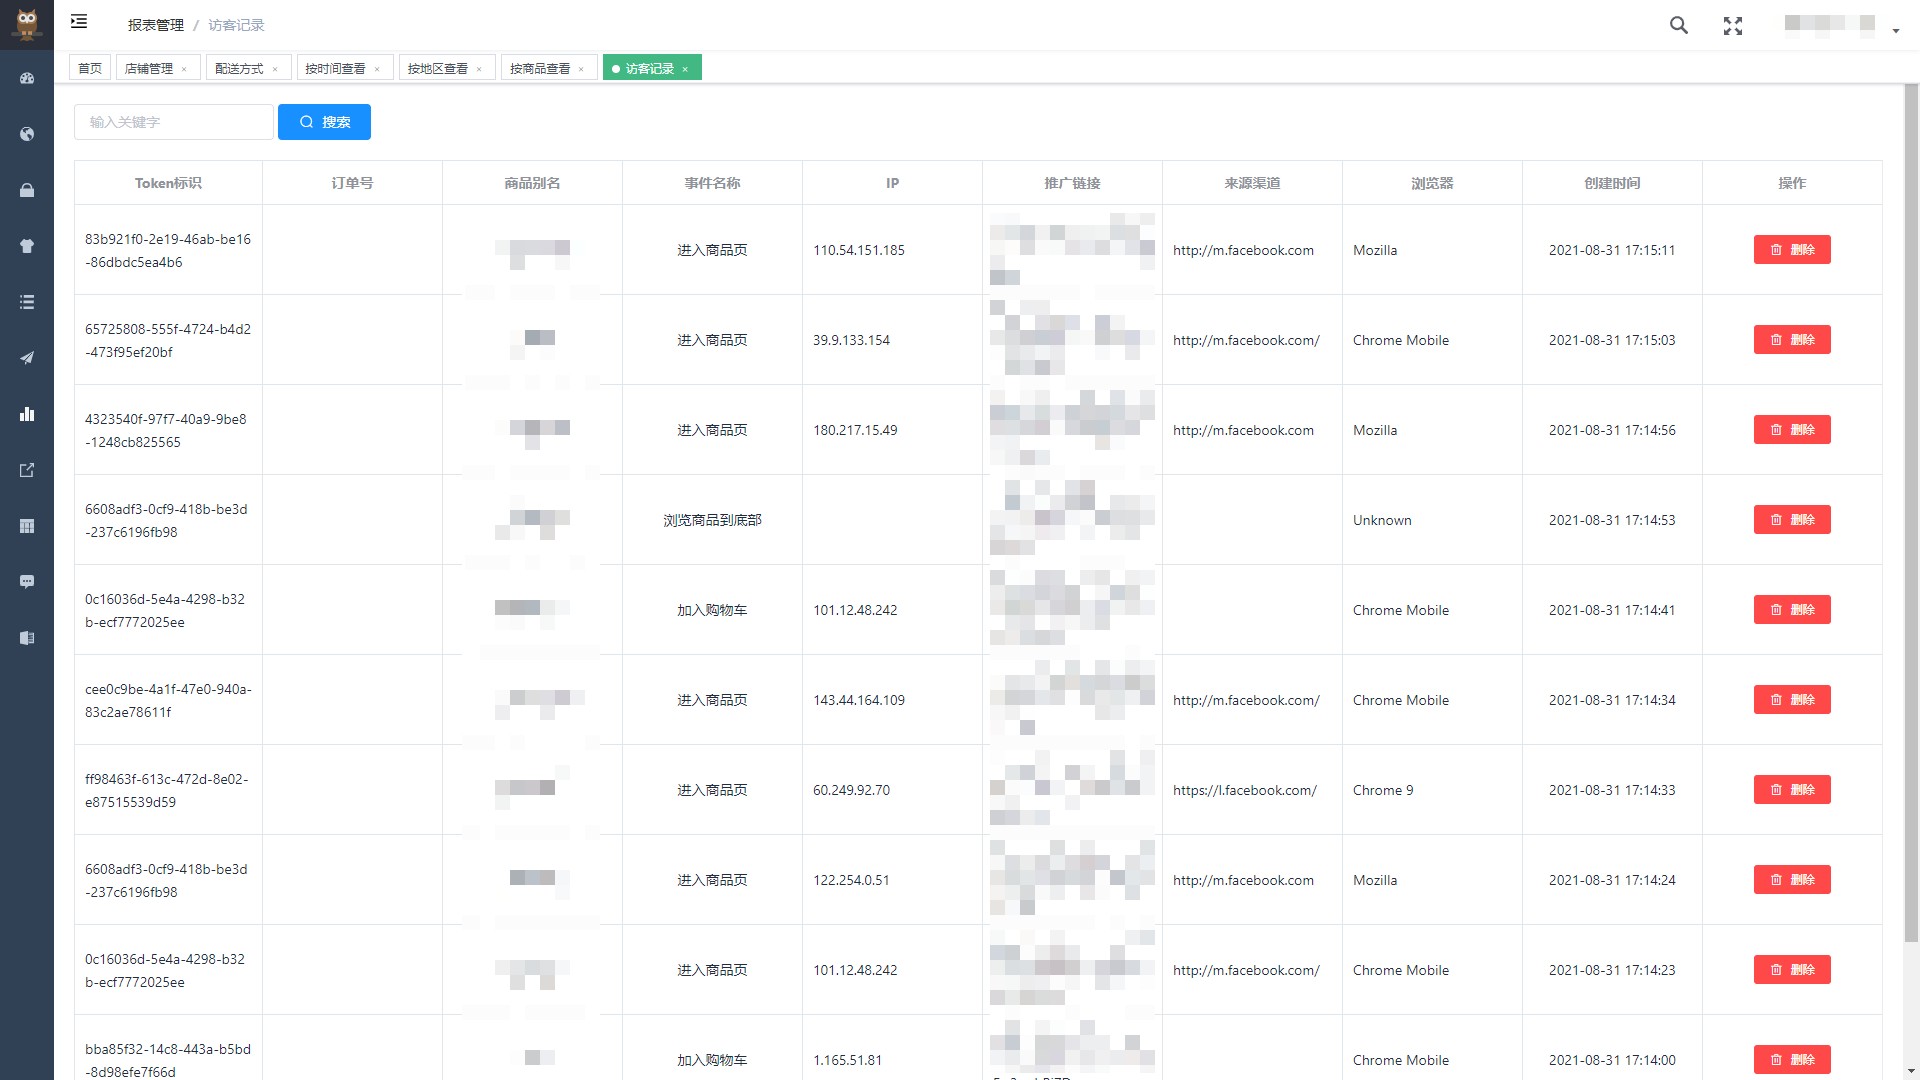
Task: Open the header search magnifier icon
Action: tap(1679, 26)
